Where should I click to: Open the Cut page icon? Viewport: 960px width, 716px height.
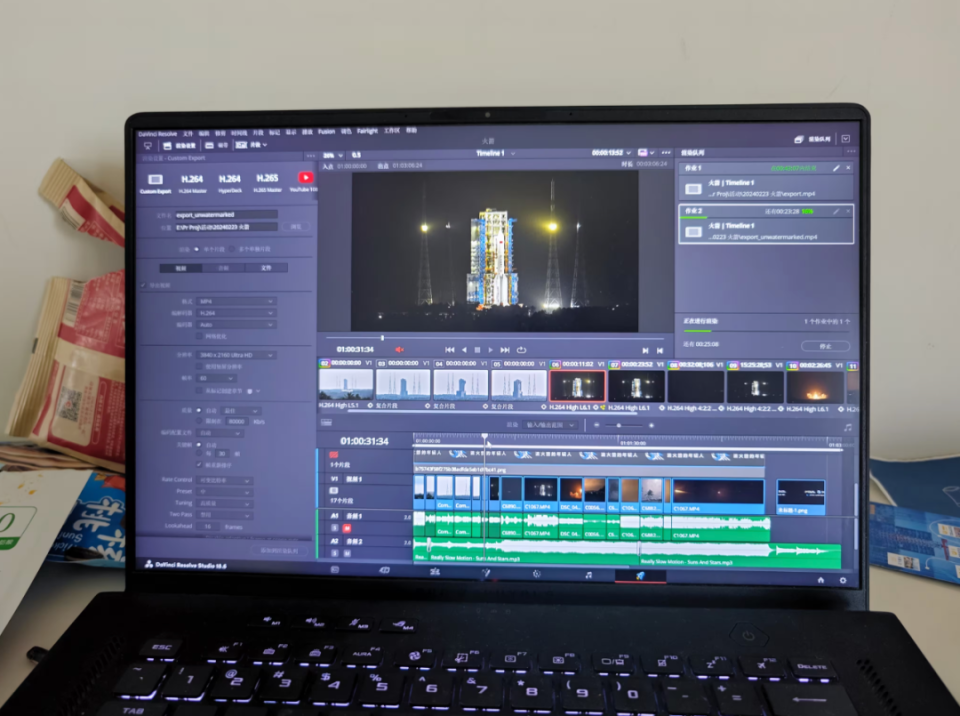[x=384, y=570]
